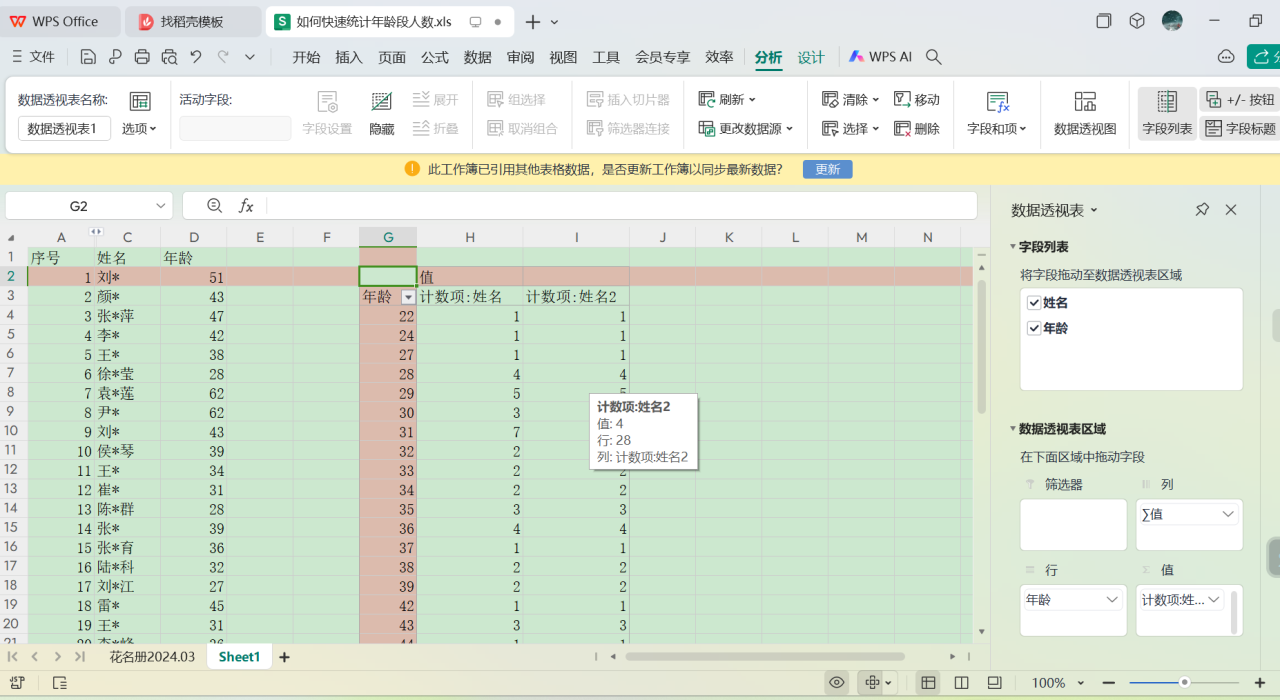Open the 年龄 filter dropdown in cell G3
Viewport: 1280px width, 700px height.
(408, 297)
